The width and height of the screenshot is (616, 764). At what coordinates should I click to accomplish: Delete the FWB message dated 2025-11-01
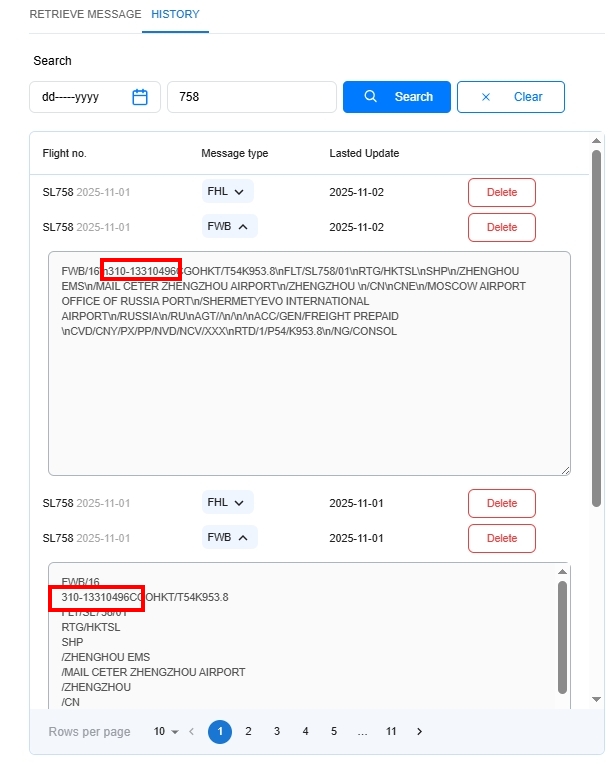click(501, 538)
